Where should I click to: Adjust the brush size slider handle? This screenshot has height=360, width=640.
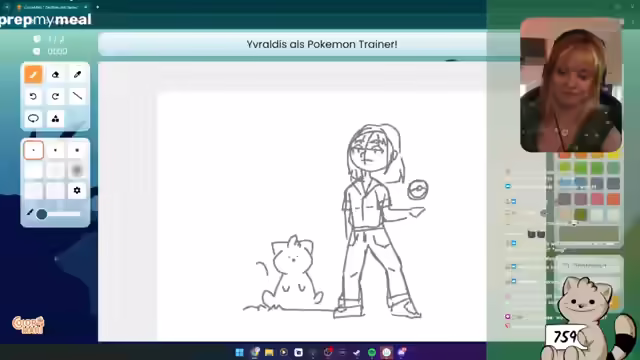[x=42, y=214]
